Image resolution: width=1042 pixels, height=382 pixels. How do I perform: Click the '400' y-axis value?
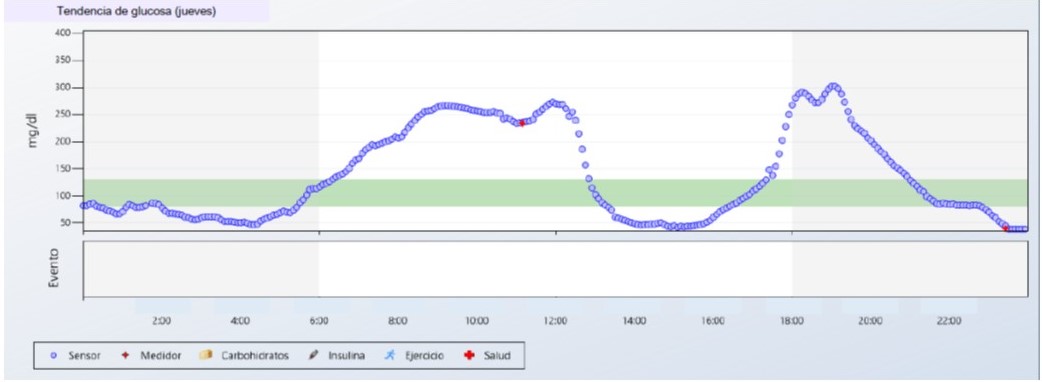coord(64,33)
